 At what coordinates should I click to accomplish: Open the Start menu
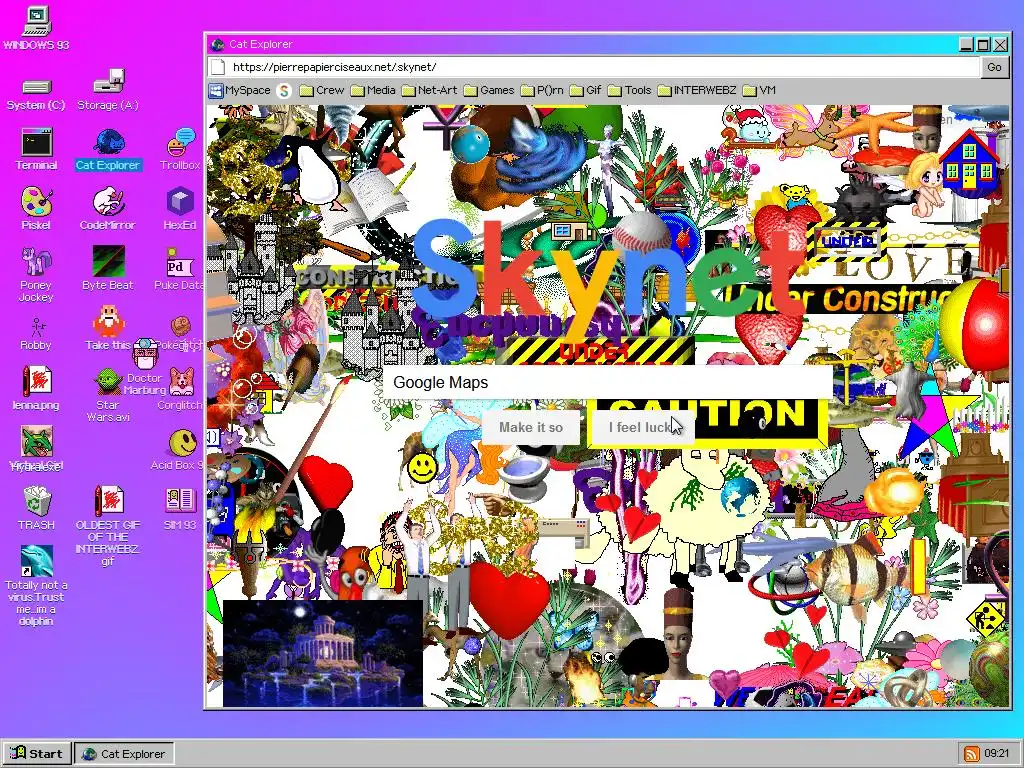[x=37, y=753]
